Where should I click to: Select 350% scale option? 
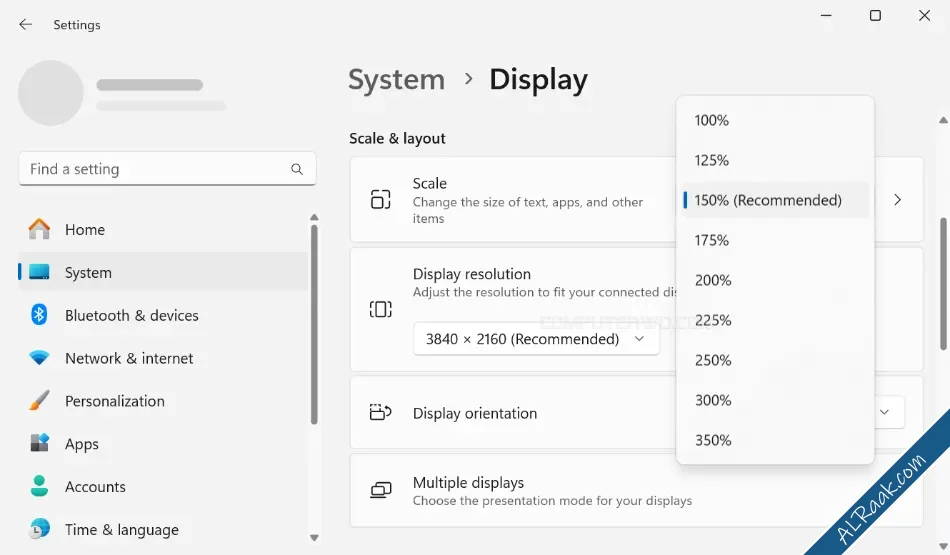pyautogui.click(x=776, y=440)
